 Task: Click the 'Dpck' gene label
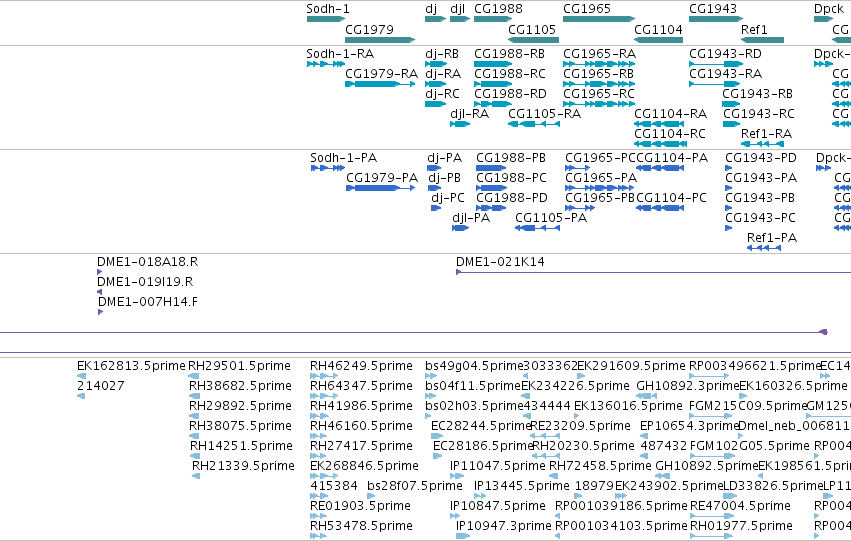(x=829, y=9)
